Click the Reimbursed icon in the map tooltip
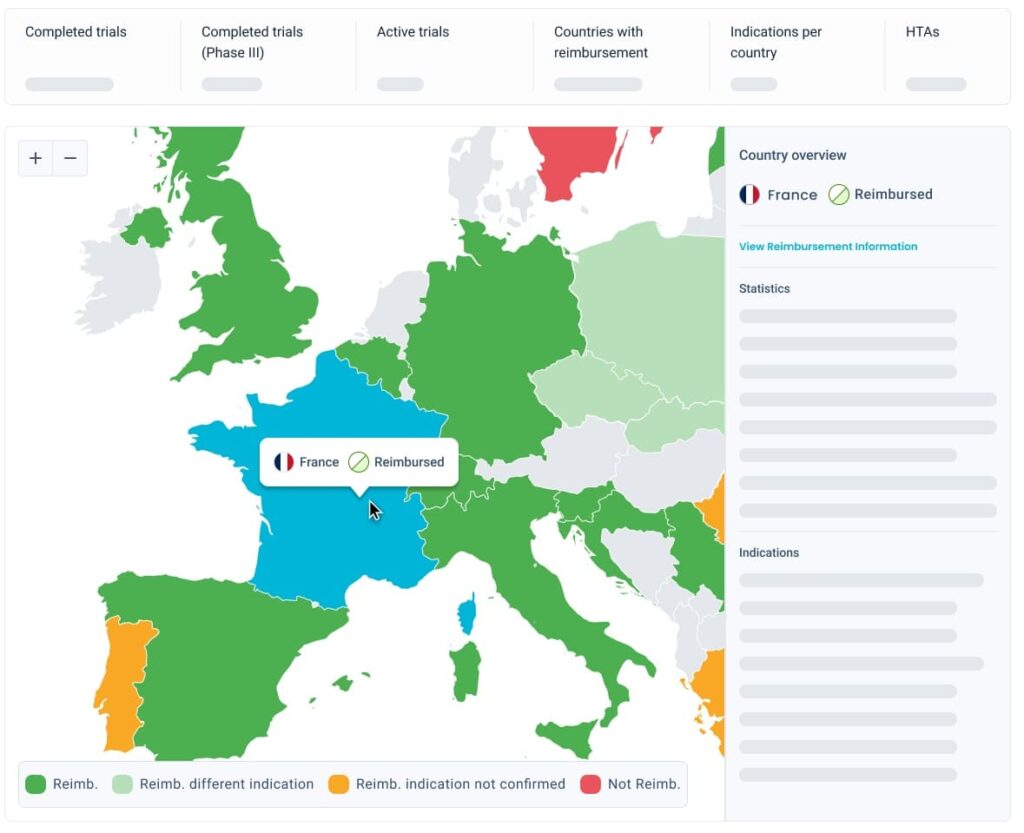The image size is (1024, 833). [358, 462]
